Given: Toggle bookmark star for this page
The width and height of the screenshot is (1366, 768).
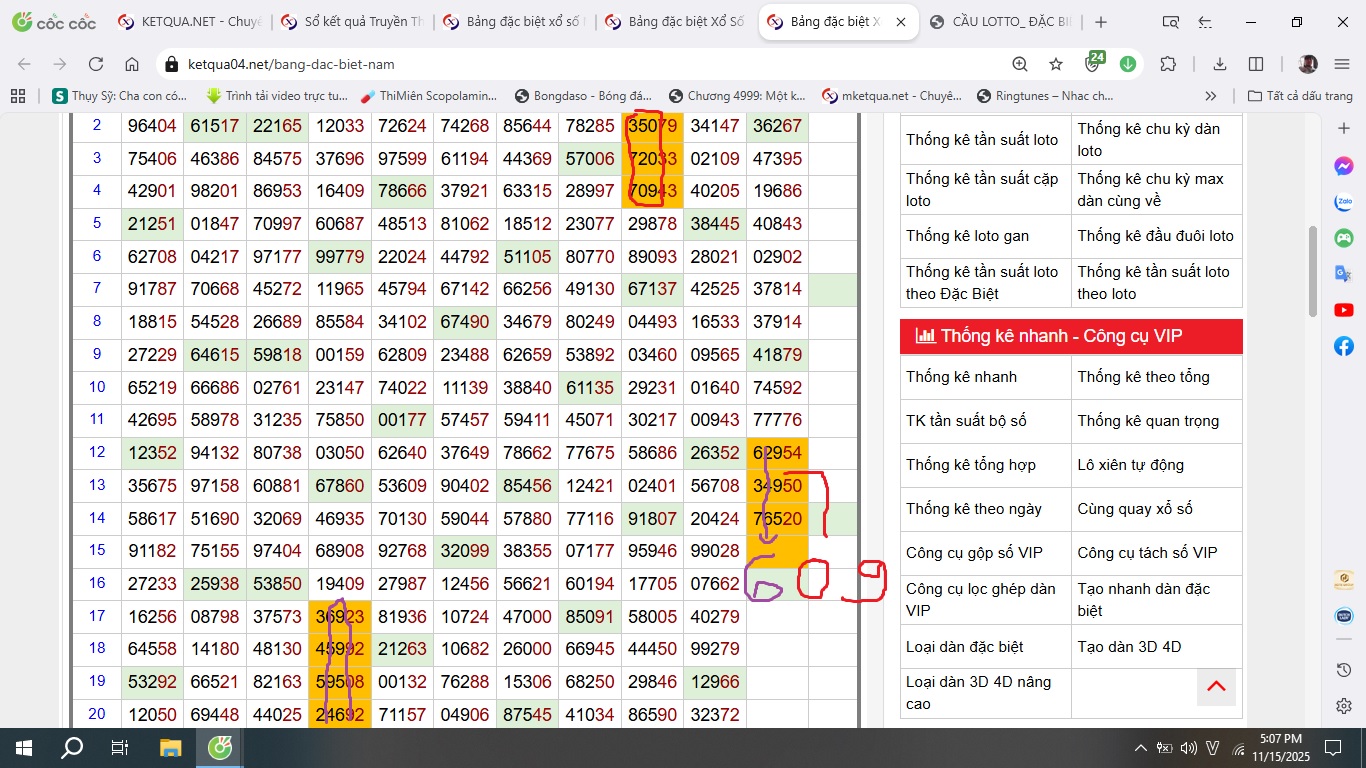Looking at the screenshot, I should 1056,64.
